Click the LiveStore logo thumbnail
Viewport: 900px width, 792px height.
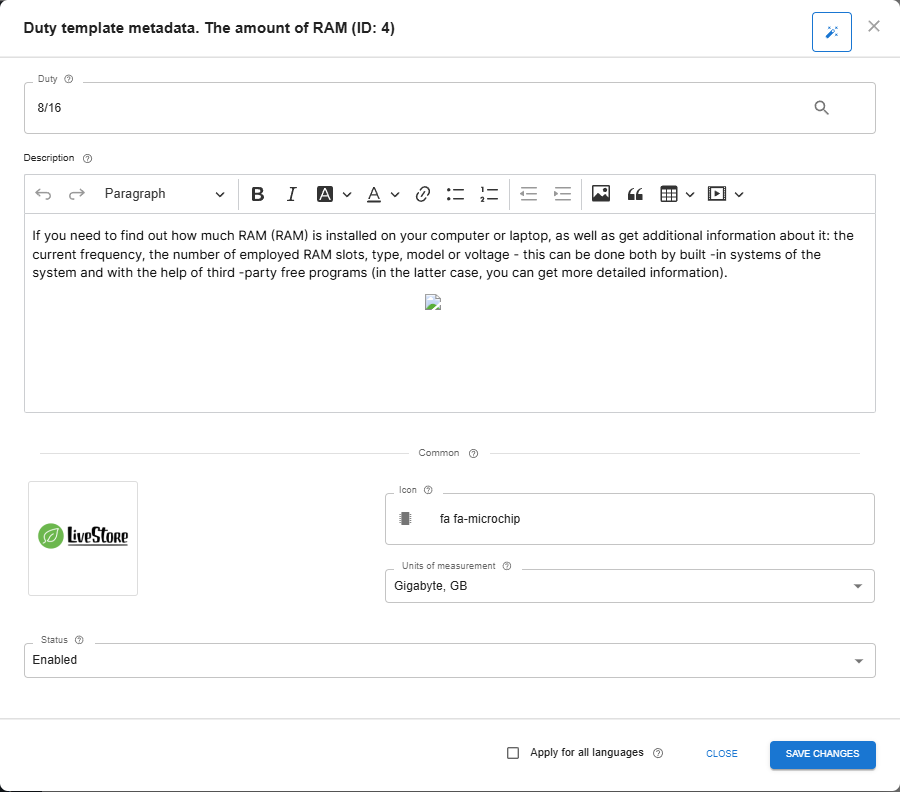tap(83, 538)
